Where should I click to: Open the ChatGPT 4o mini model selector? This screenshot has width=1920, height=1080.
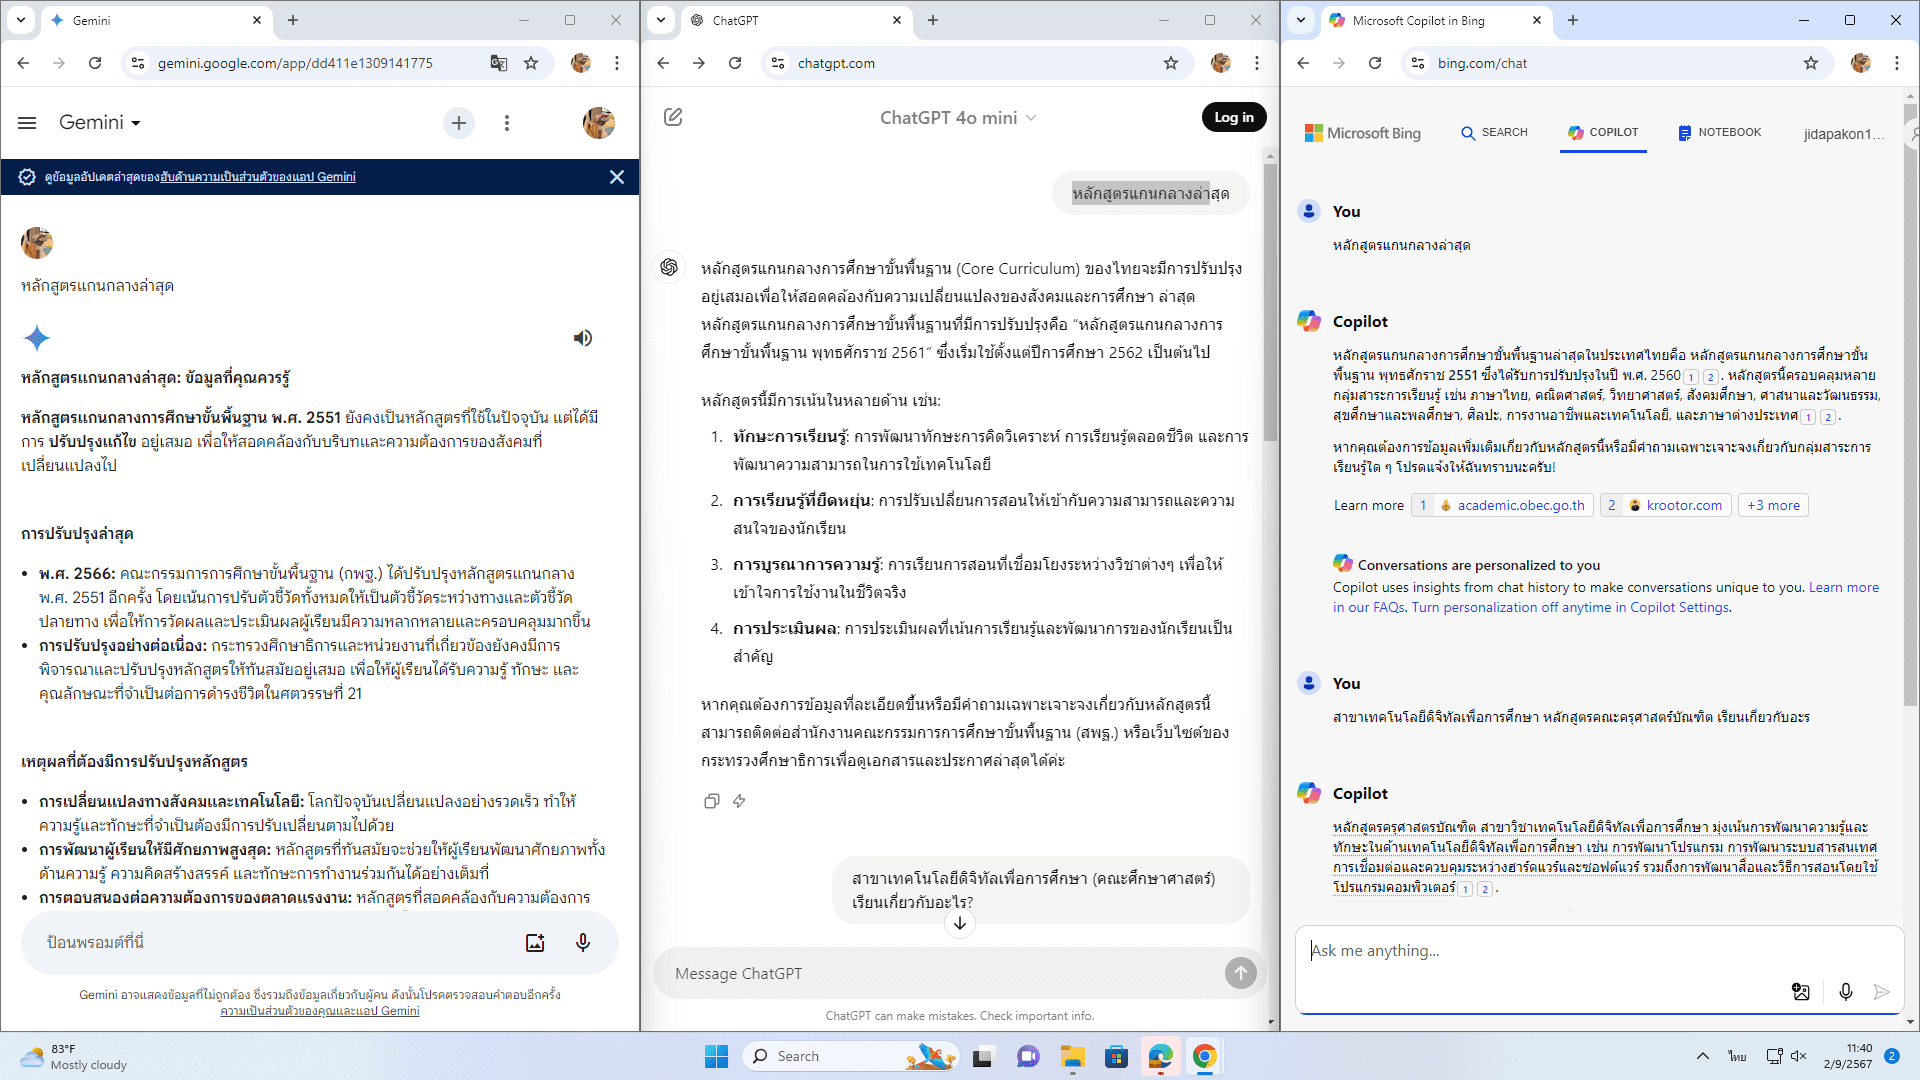pyautogui.click(x=957, y=117)
